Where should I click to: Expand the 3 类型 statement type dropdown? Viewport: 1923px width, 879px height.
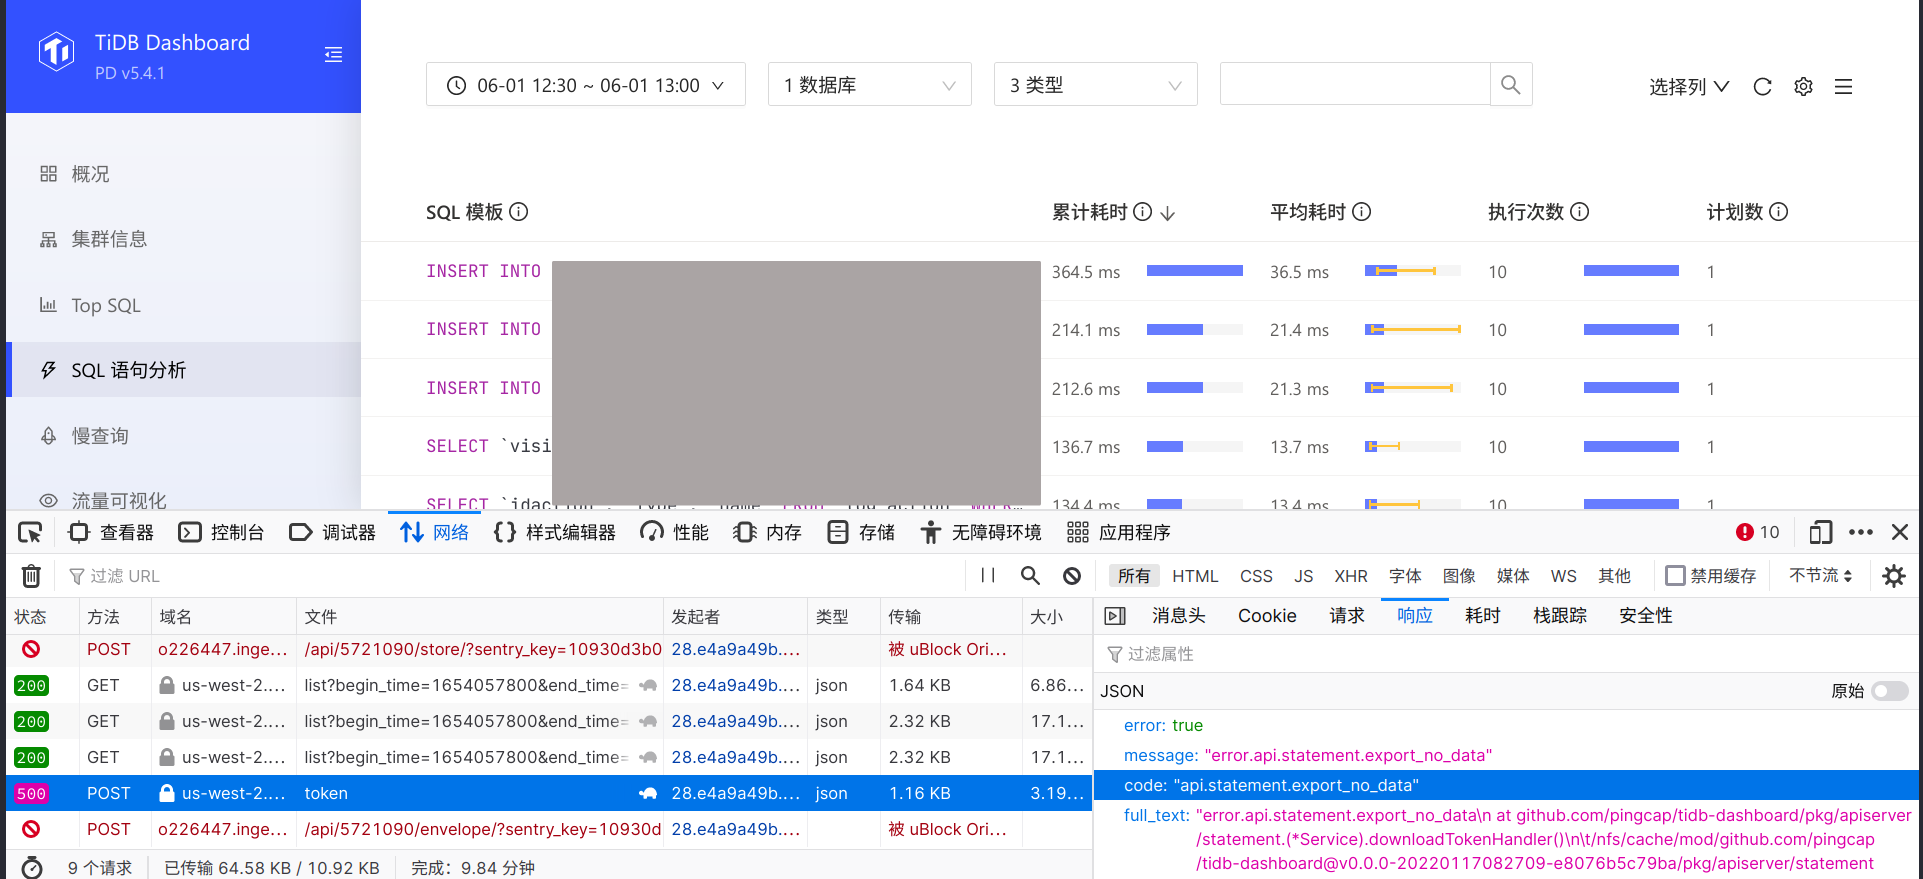[1096, 85]
